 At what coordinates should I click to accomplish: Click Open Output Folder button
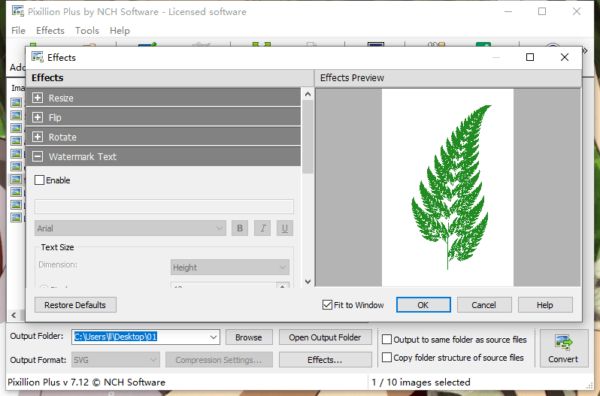click(325, 337)
